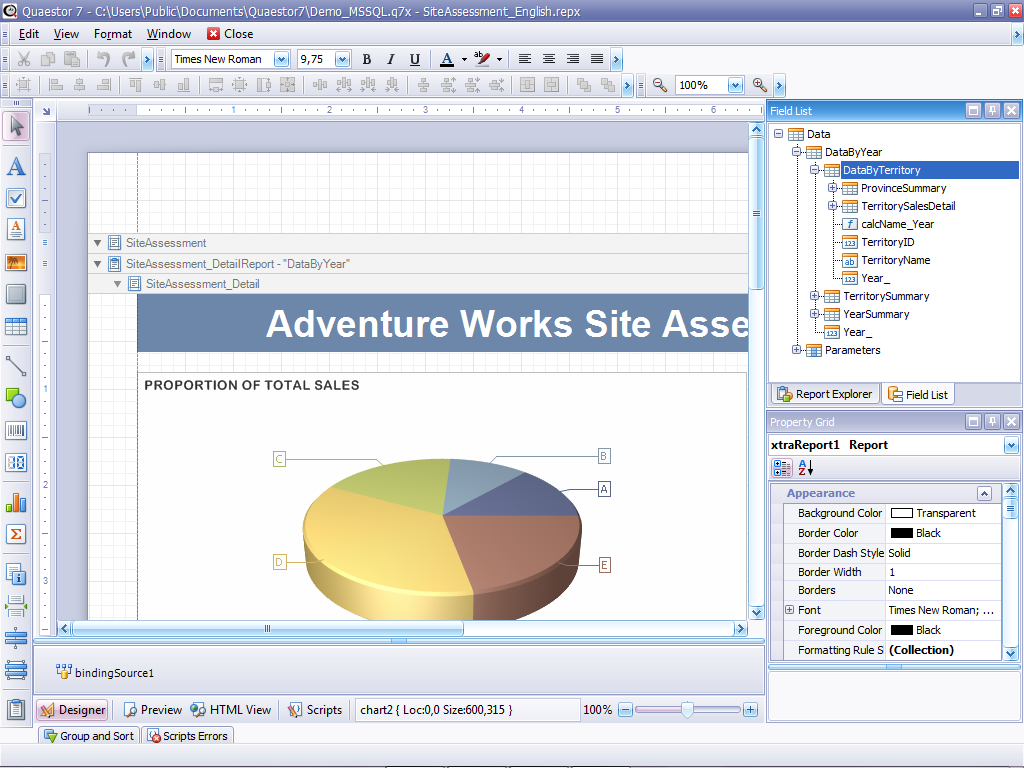This screenshot has height=768, width=1024.
Task: Show categorized view in Property Grid
Action: pyautogui.click(x=782, y=468)
